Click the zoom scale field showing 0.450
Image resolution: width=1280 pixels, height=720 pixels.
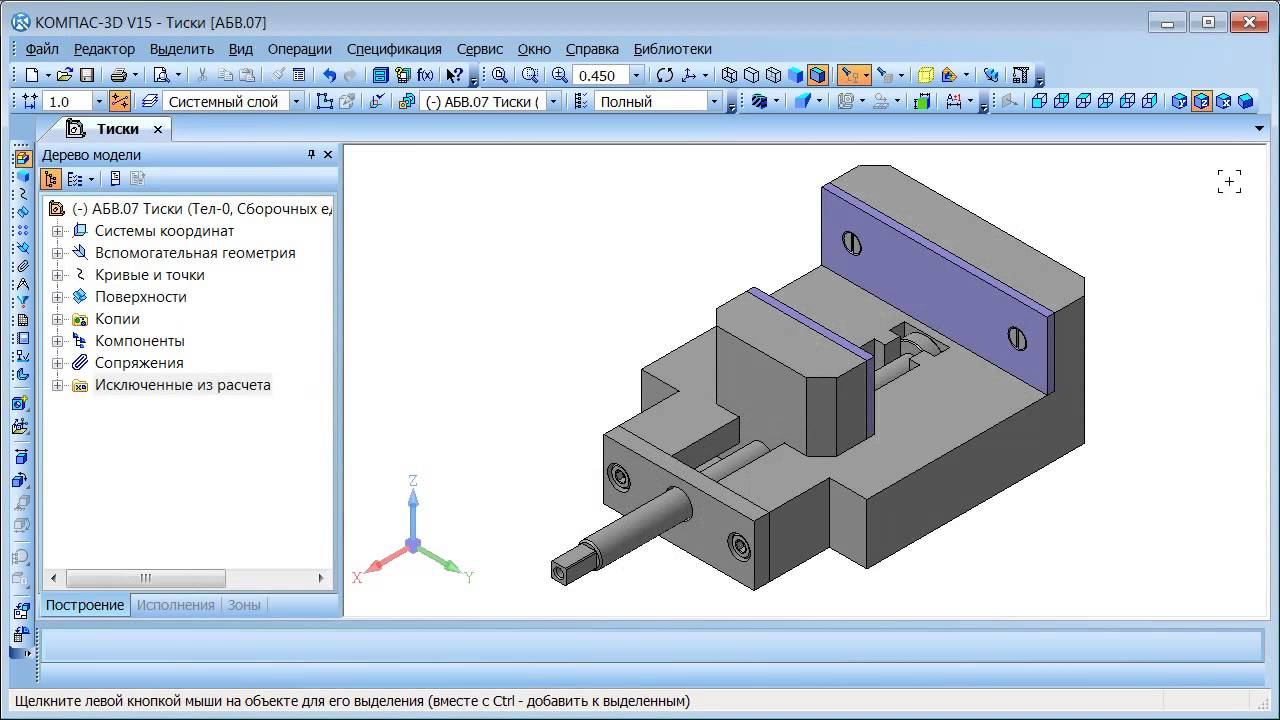598,75
